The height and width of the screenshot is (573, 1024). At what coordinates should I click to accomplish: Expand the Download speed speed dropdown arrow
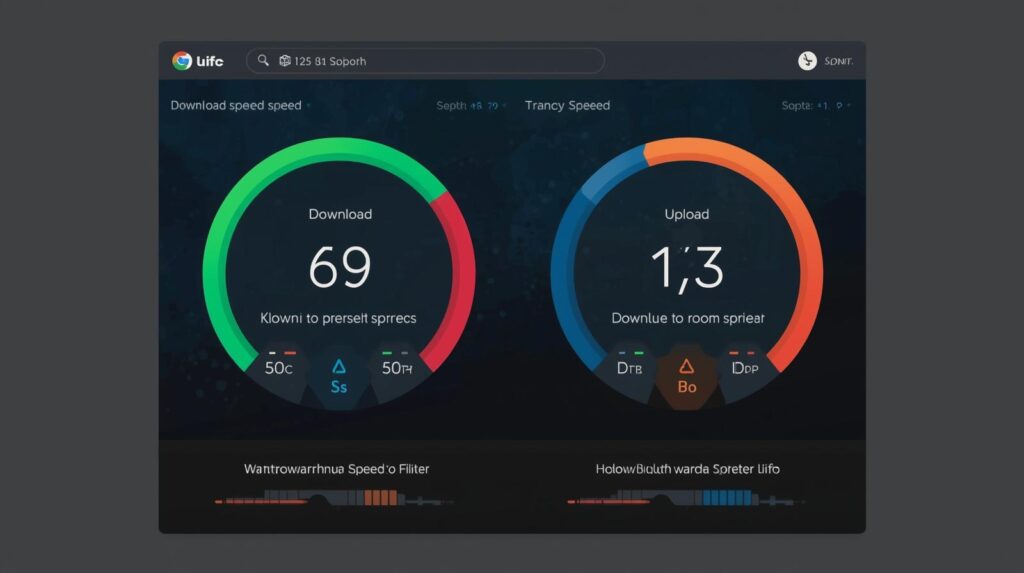point(310,105)
